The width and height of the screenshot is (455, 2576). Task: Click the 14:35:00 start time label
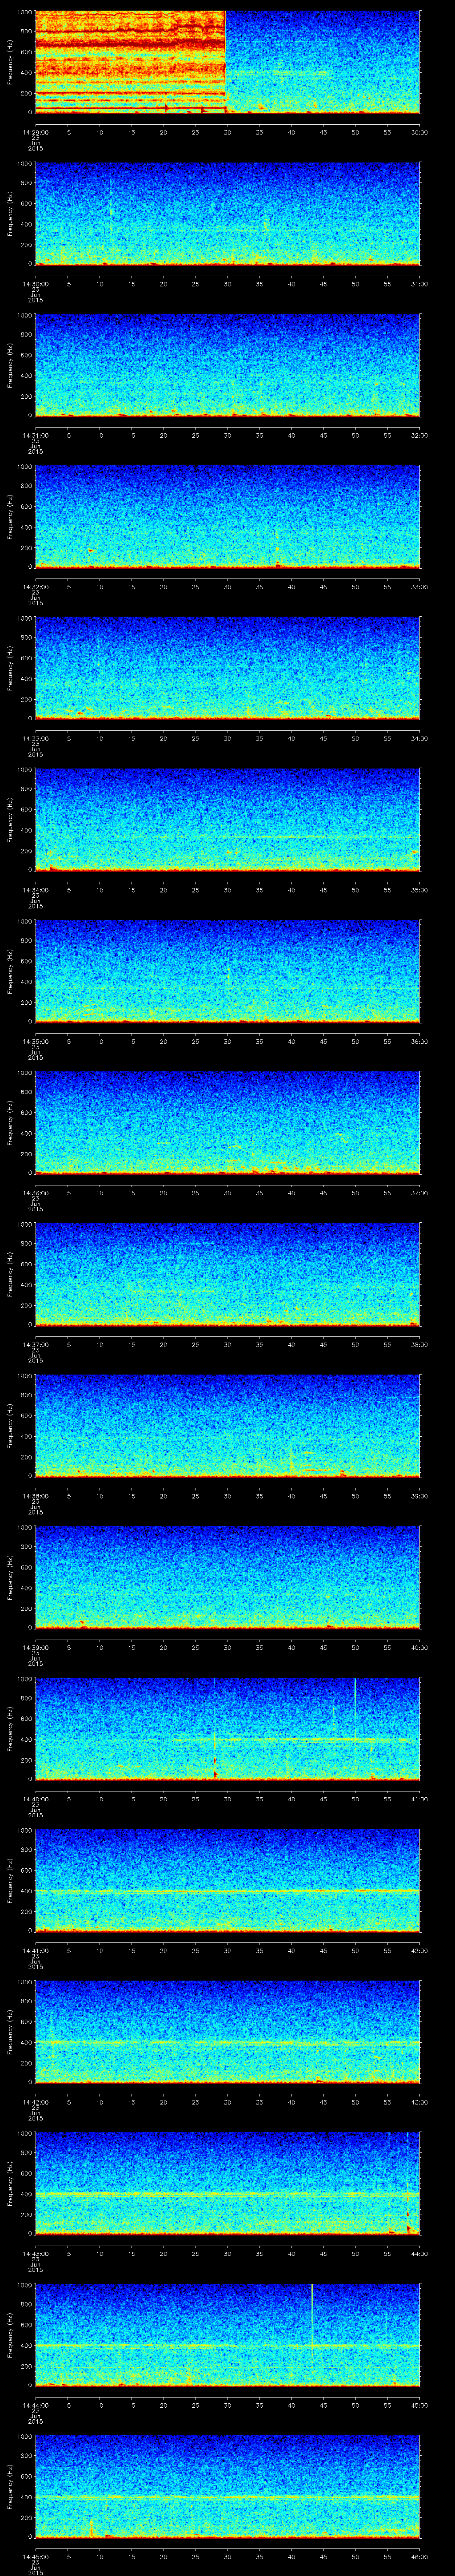point(35,1041)
